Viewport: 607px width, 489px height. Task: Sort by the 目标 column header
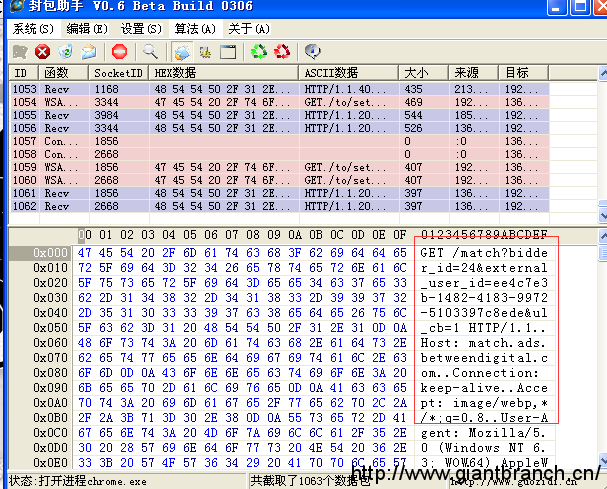click(524, 73)
